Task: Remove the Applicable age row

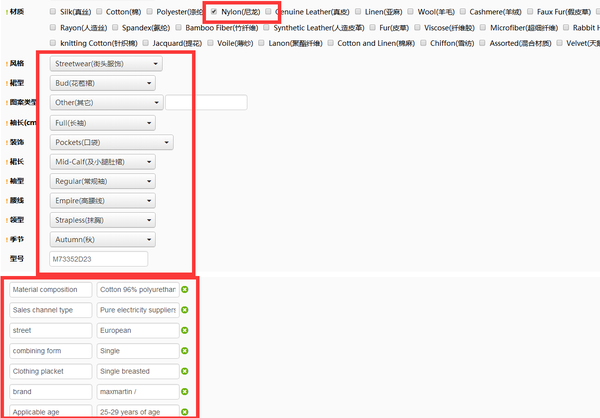Action: [185, 411]
